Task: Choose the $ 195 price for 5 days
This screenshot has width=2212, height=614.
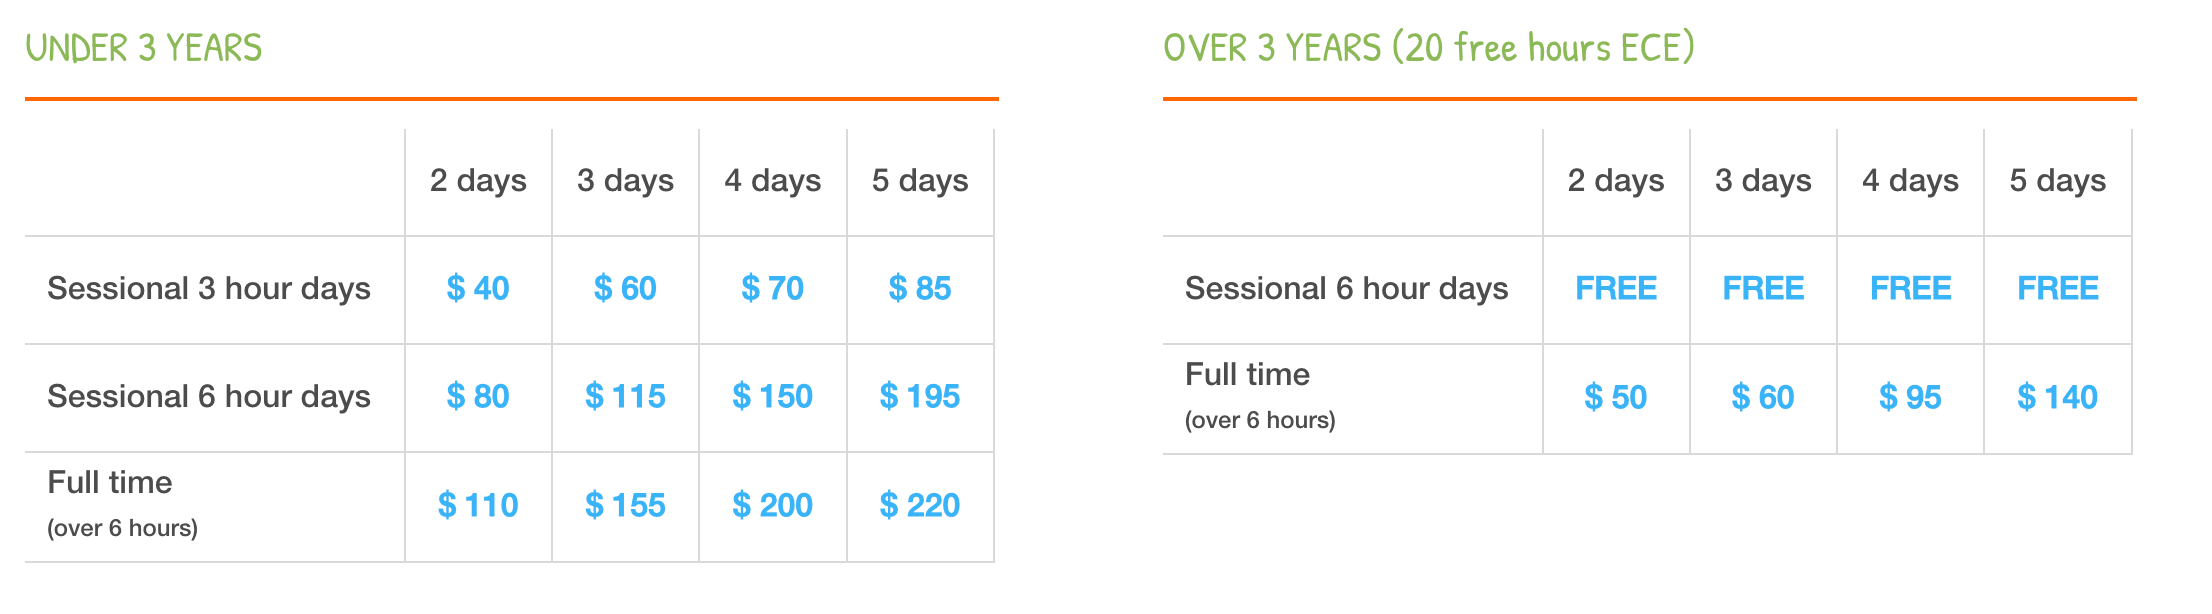Action: point(920,397)
